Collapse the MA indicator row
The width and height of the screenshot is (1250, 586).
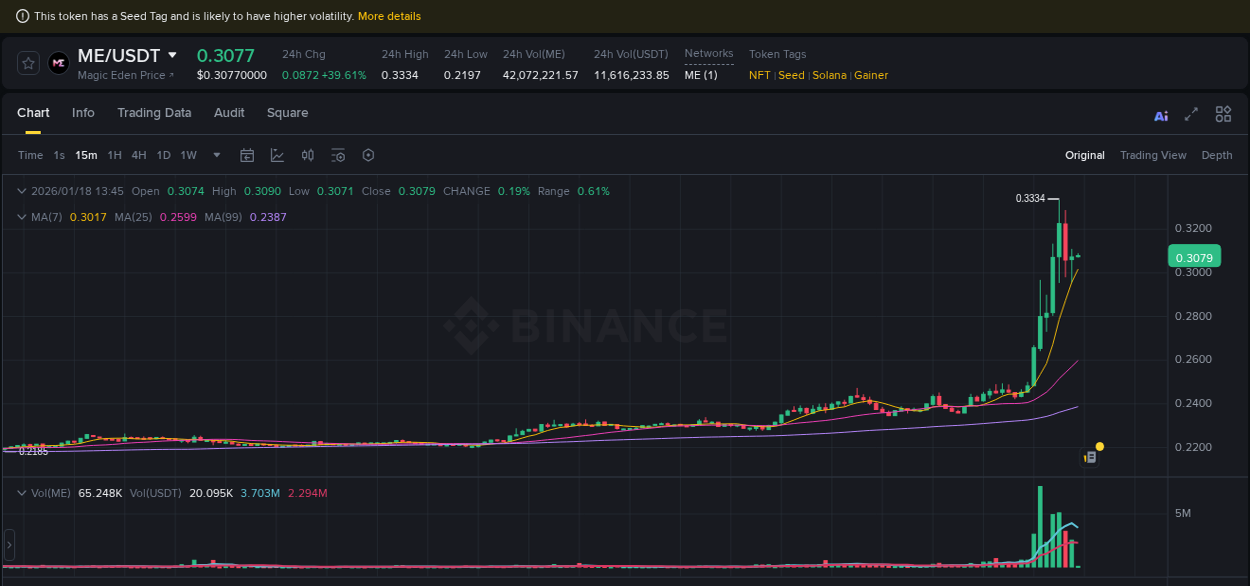[21, 216]
